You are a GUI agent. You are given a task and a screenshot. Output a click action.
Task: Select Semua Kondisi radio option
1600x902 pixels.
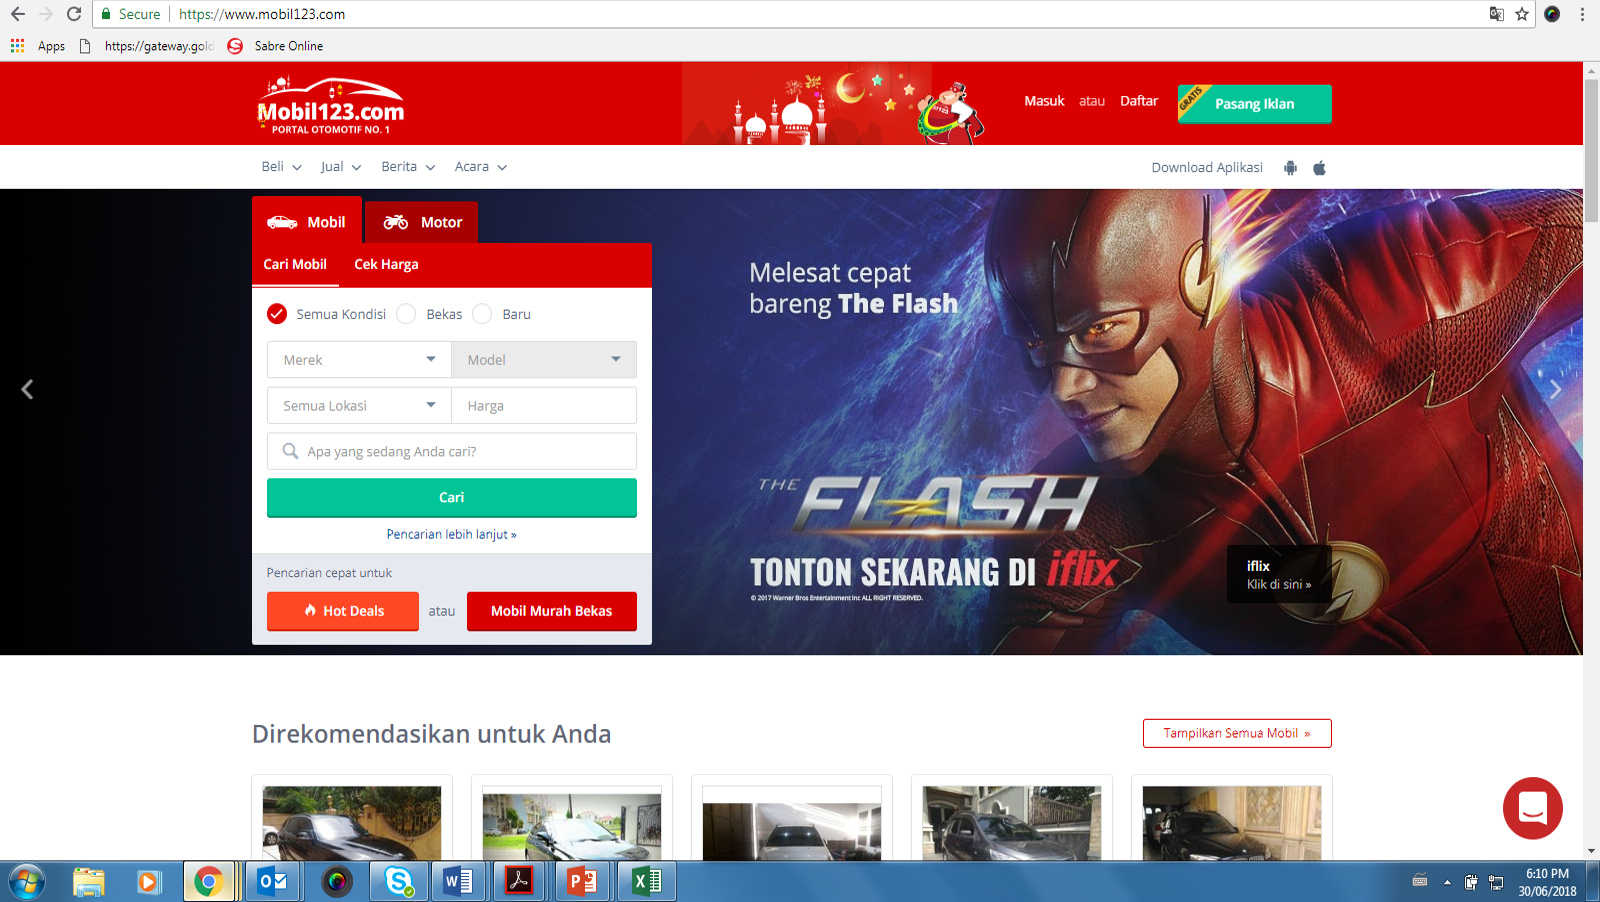tap(277, 314)
